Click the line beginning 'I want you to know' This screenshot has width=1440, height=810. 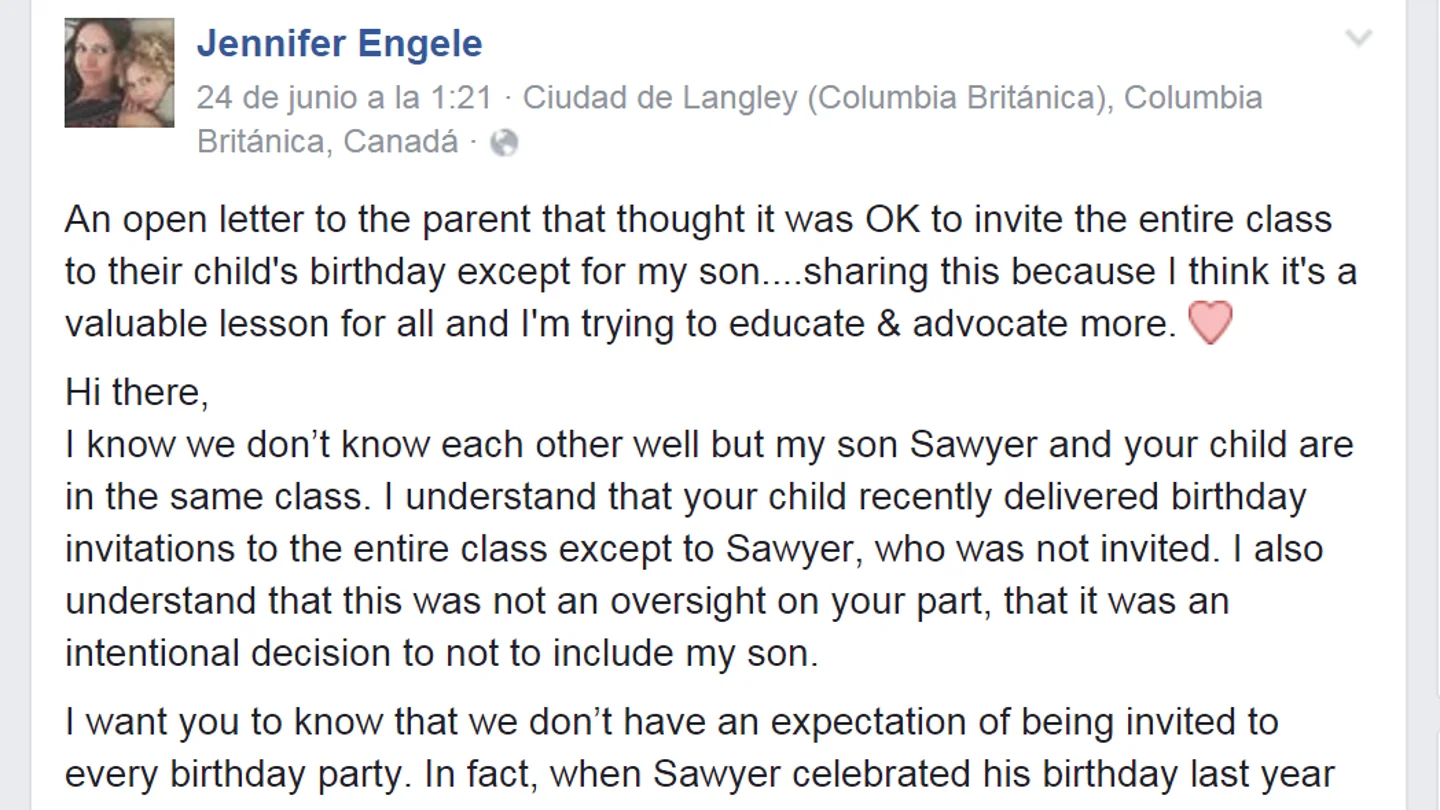672,722
